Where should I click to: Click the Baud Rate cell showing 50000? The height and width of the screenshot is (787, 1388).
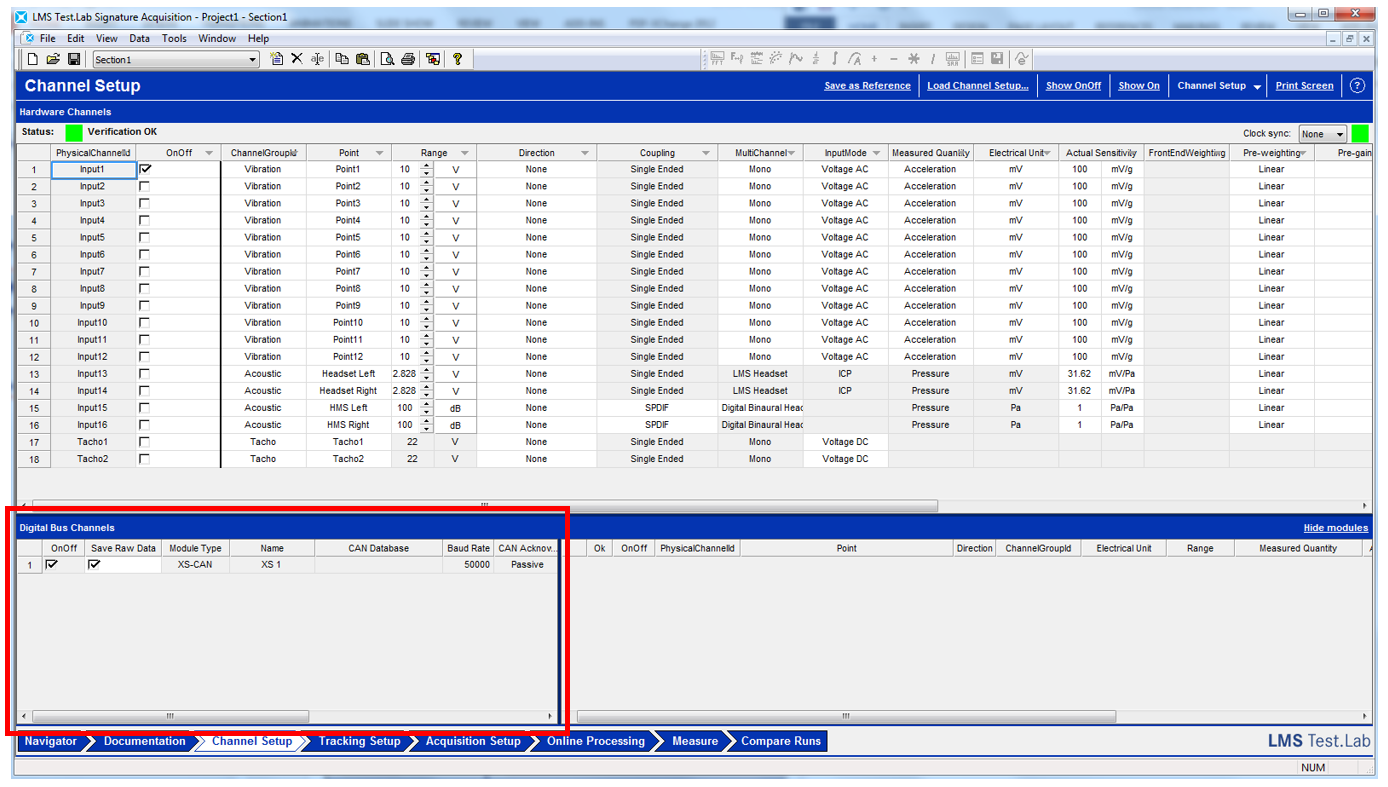(468, 565)
